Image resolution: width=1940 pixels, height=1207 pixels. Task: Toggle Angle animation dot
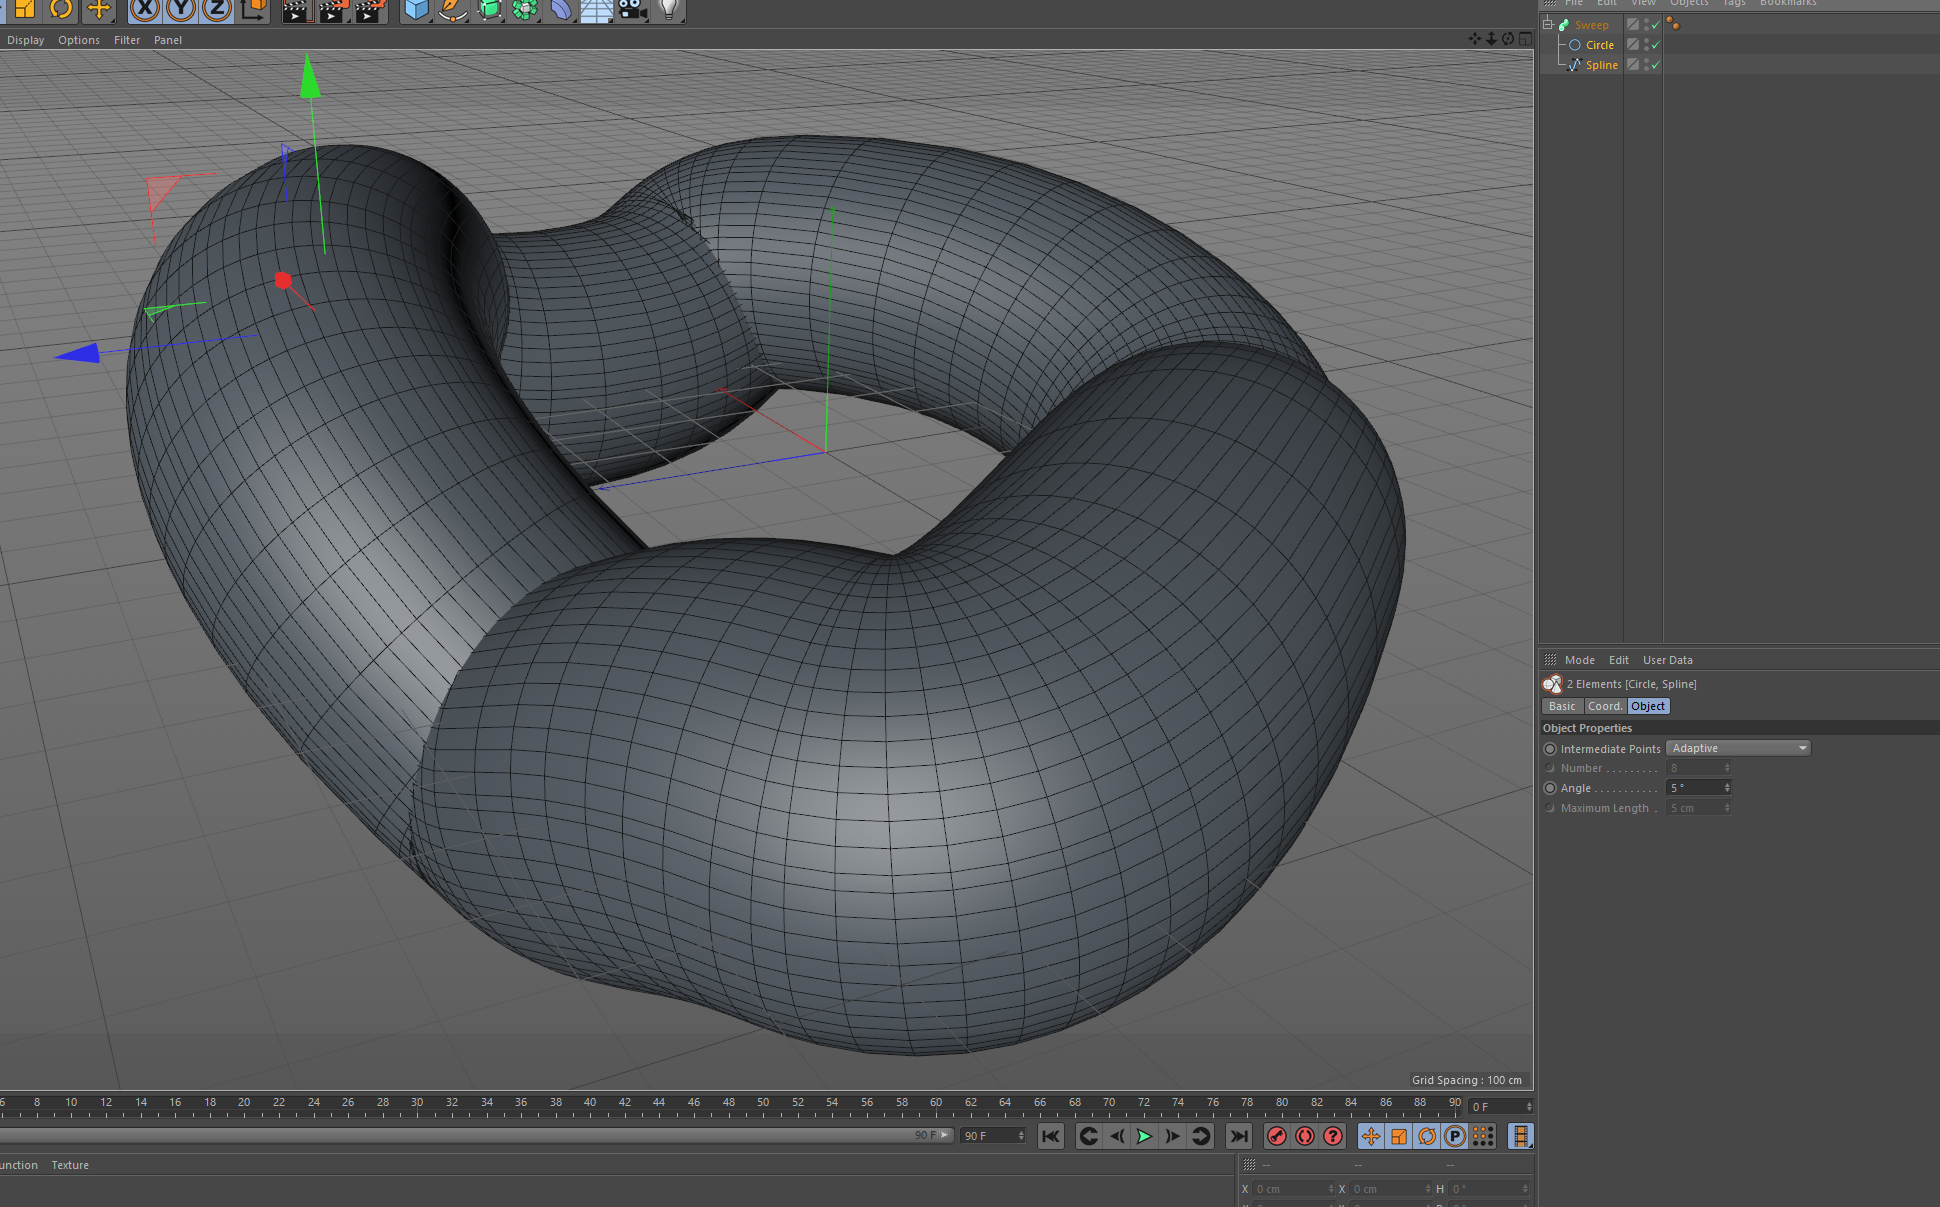pos(1550,788)
